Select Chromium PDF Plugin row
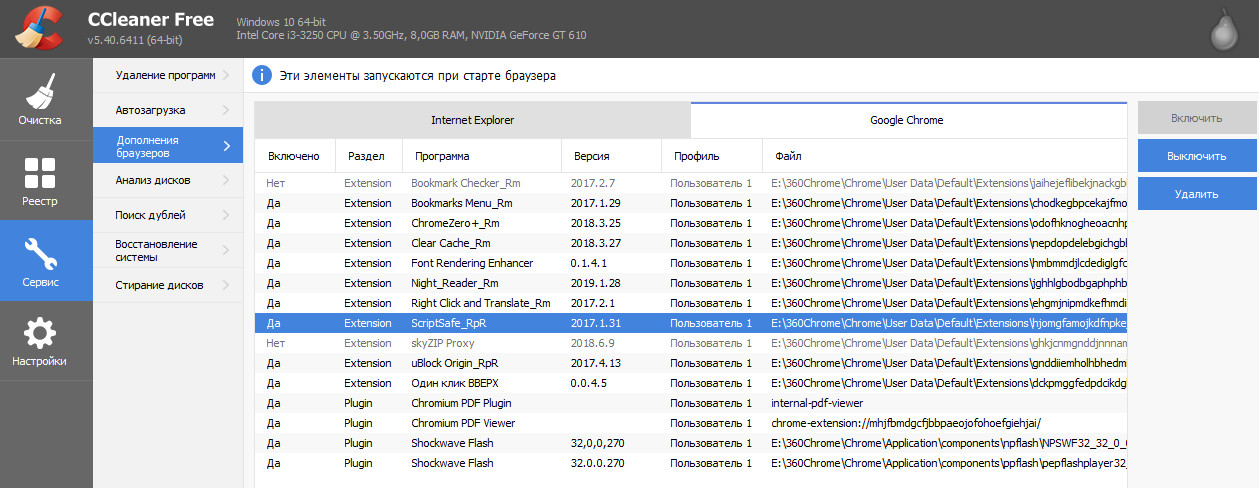This screenshot has height=488, width=1259. (x=691, y=403)
